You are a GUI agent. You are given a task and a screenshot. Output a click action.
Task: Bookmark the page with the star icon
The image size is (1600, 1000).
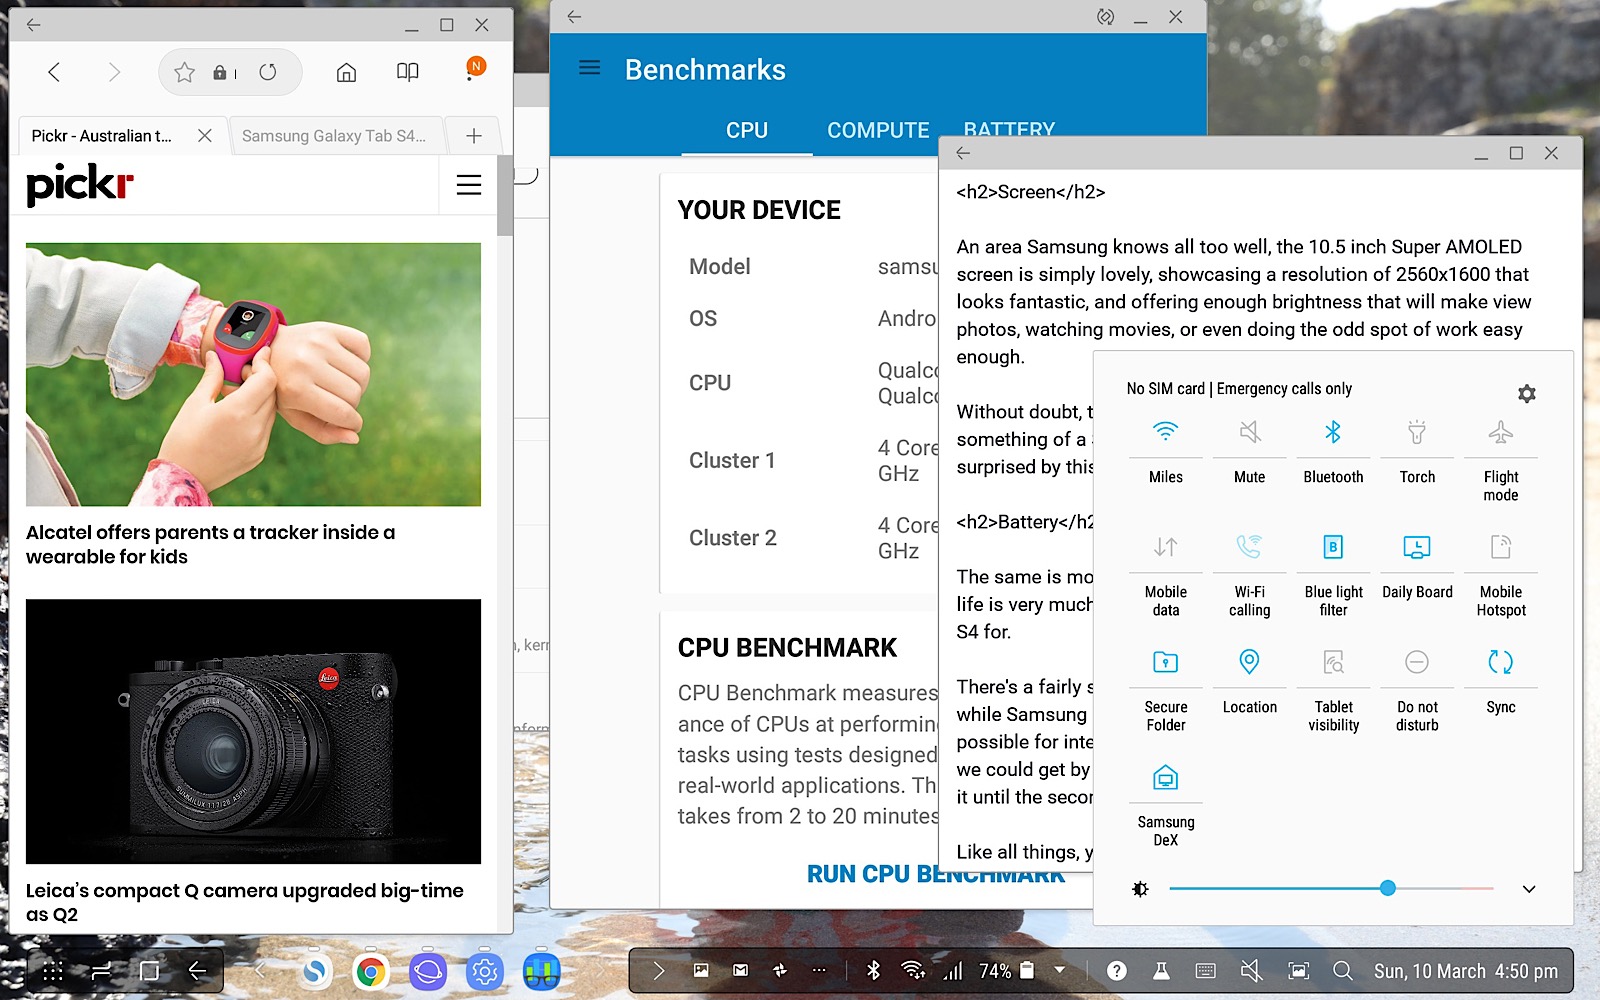click(184, 72)
